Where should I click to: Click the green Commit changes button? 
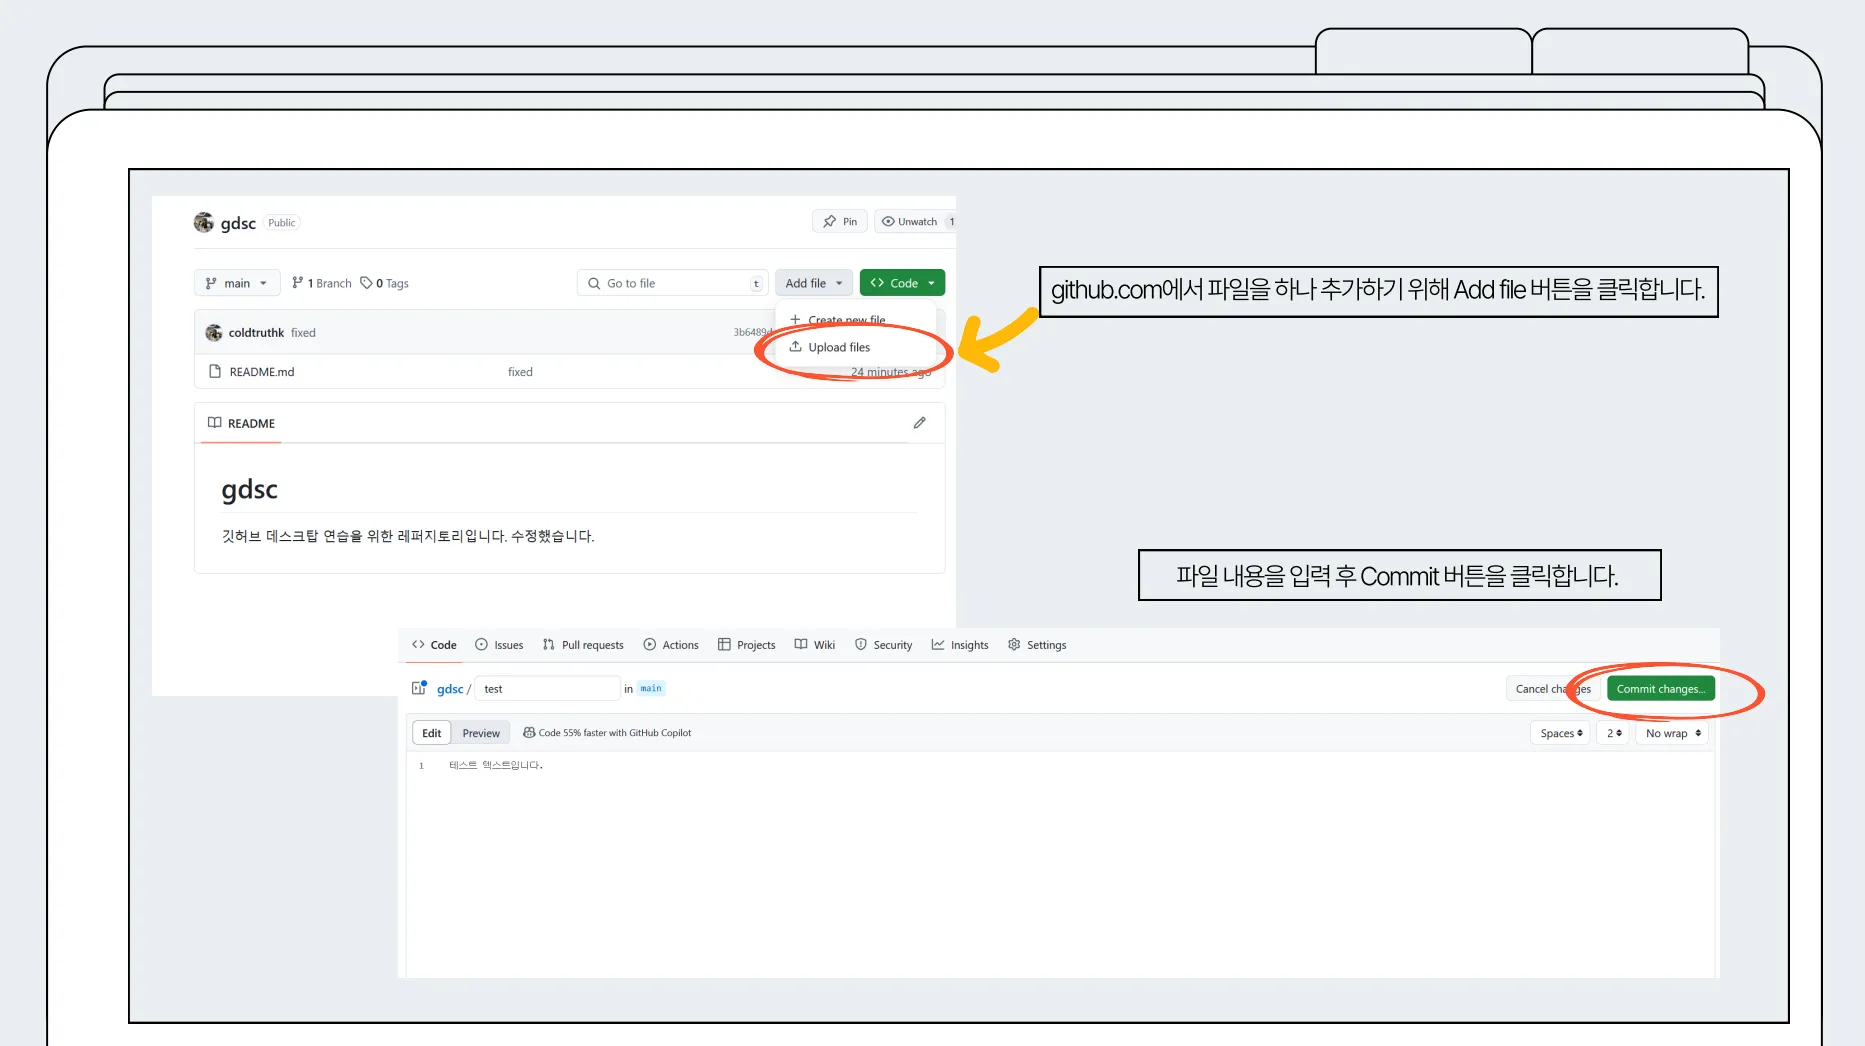pos(1661,689)
